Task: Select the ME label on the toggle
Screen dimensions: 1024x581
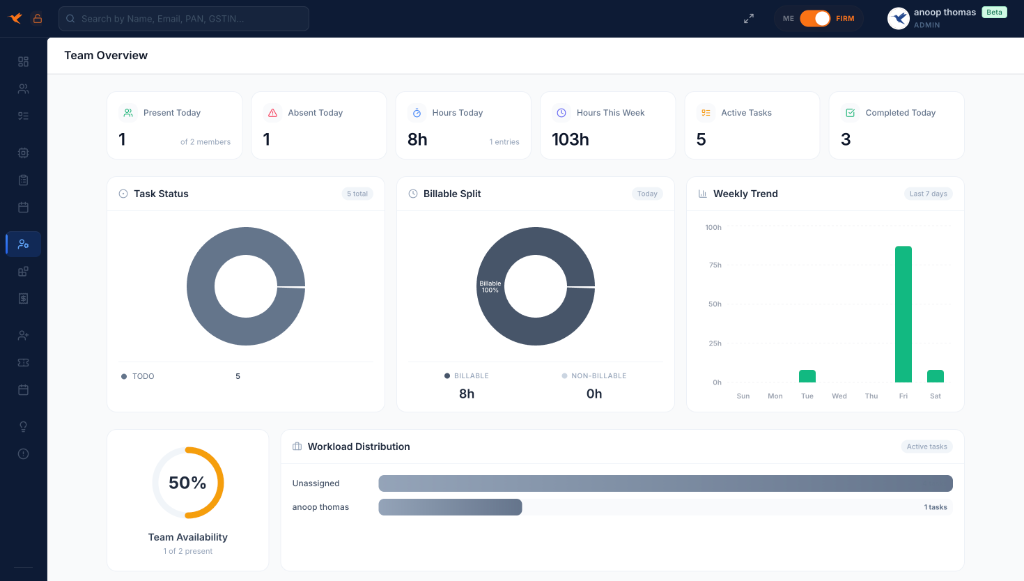Action: pyautogui.click(x=788, y=18)
